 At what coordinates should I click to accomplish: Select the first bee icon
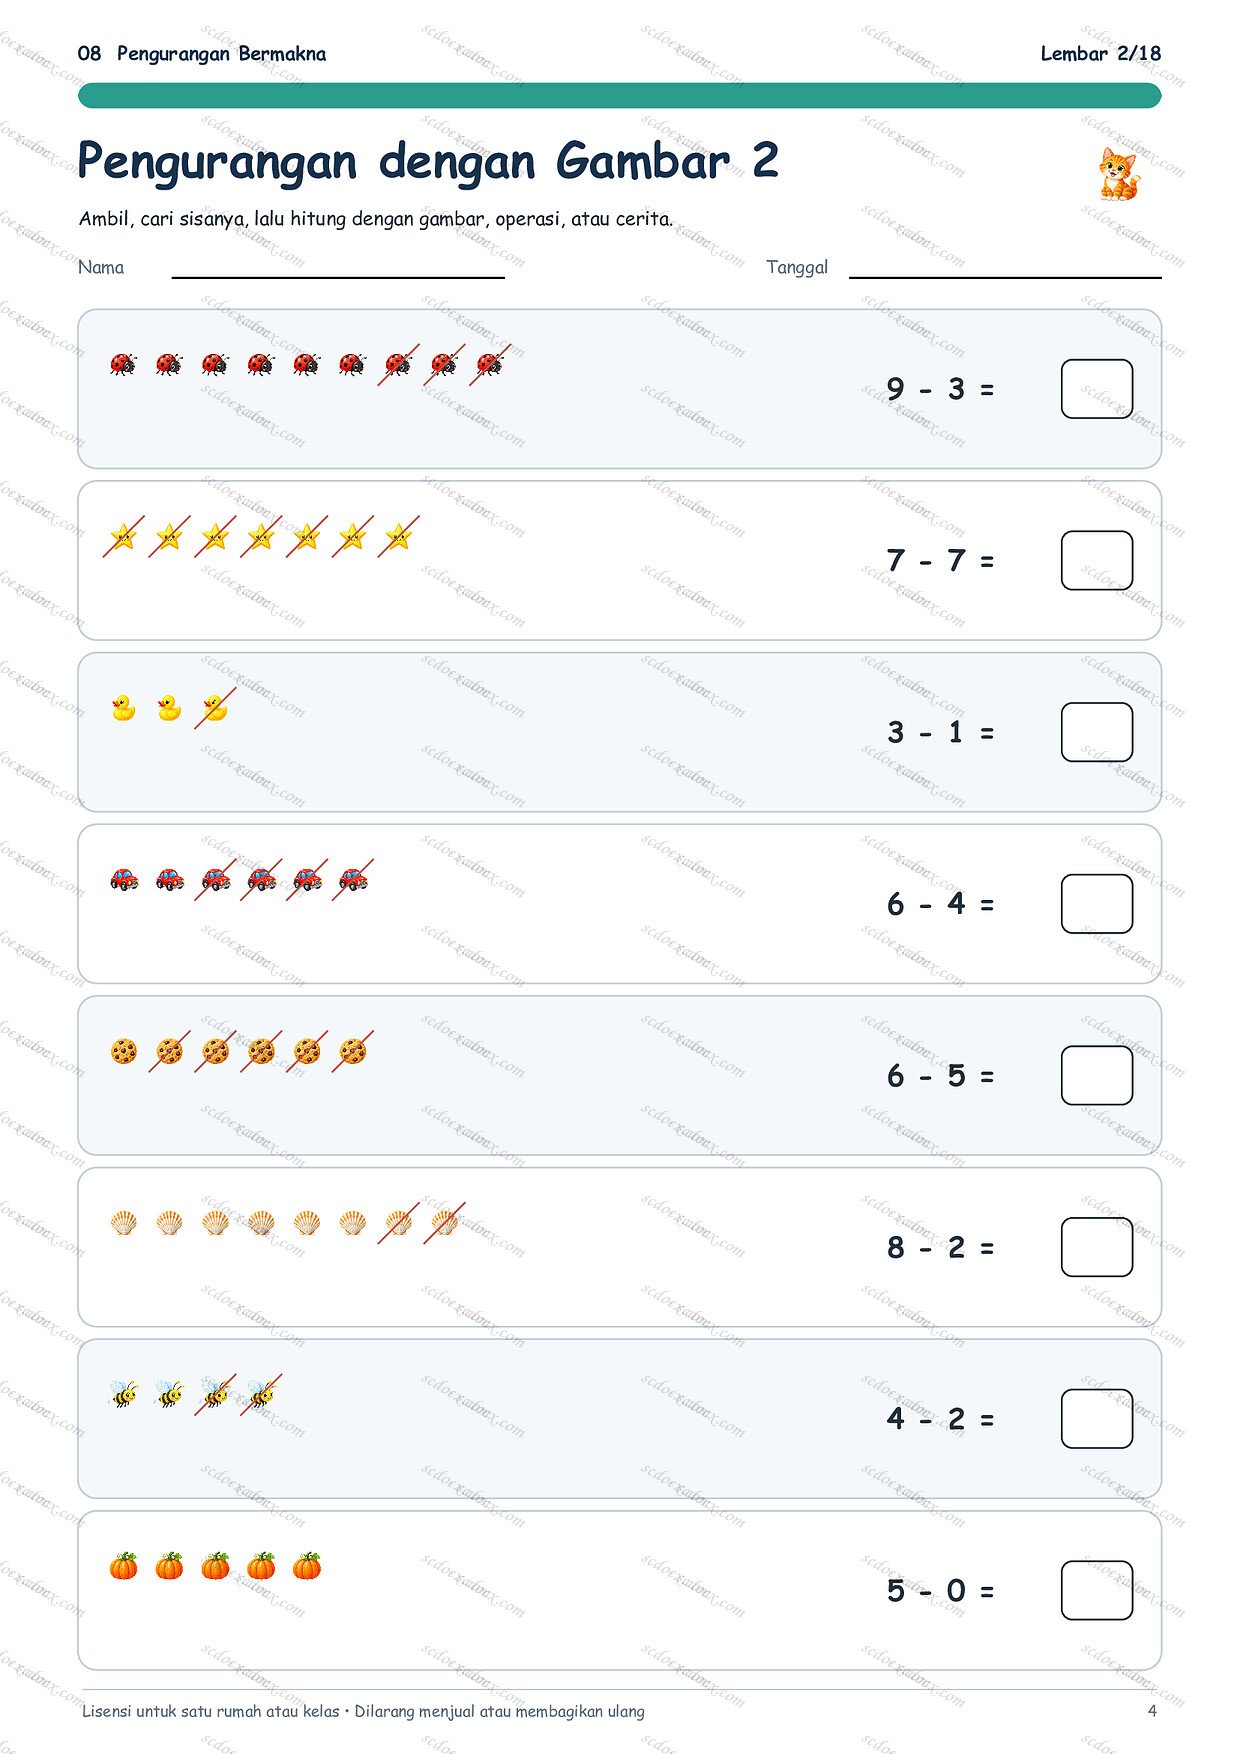click(123, 1394)
